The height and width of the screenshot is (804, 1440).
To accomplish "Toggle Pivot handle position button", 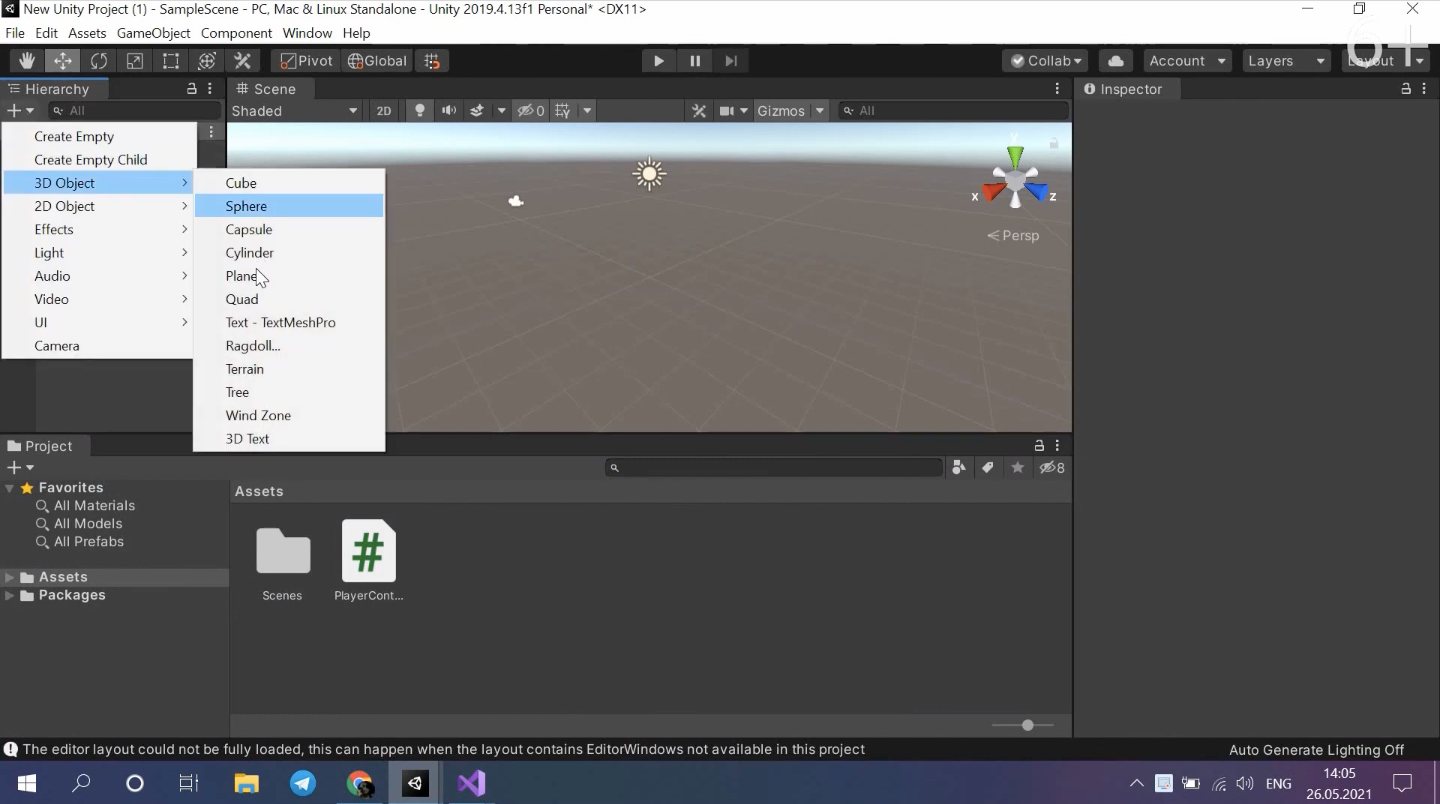I will tap(306, 61).
